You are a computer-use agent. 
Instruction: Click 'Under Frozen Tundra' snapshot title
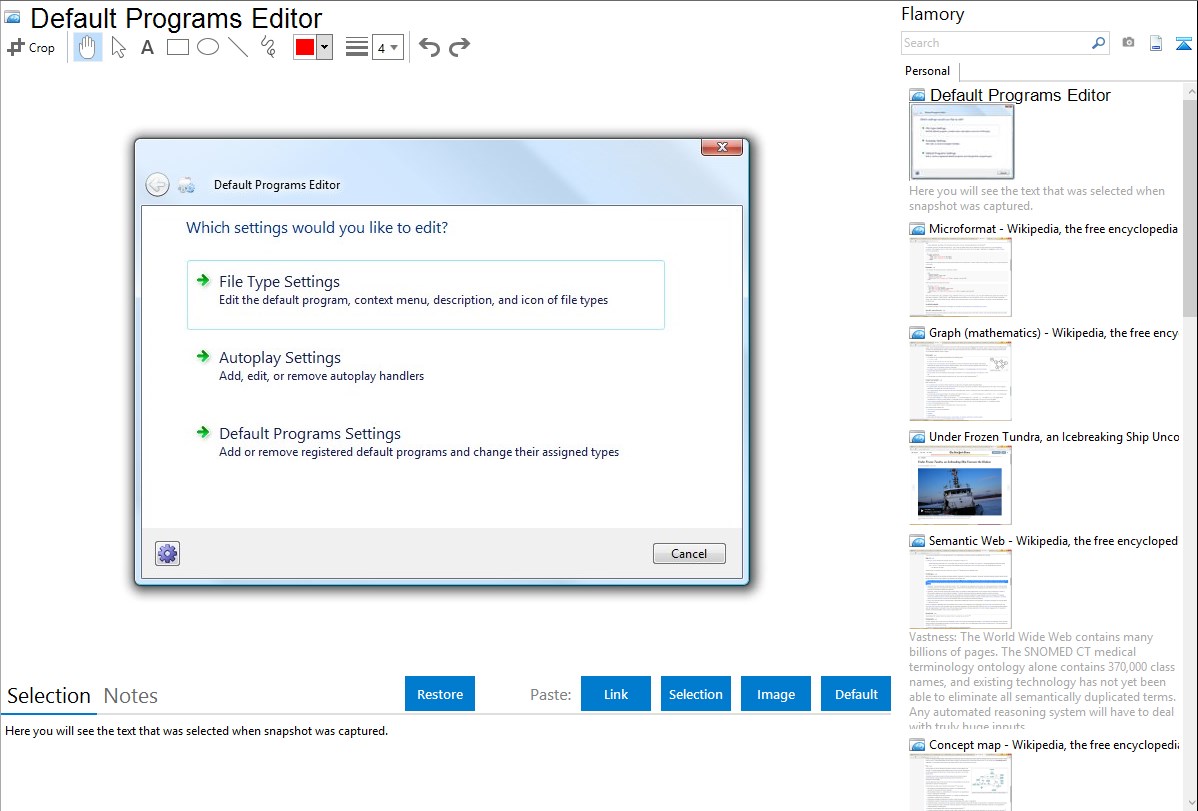pyautogui.click(x=1054, y=436)
